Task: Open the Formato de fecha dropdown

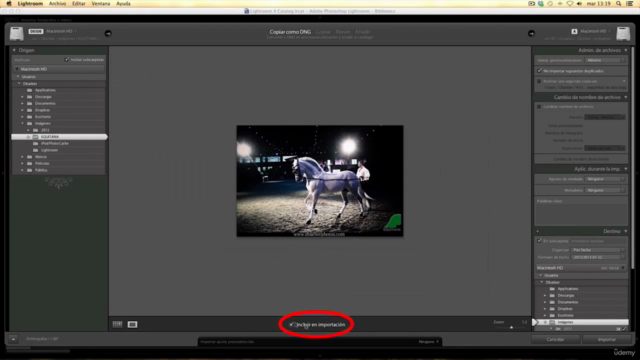Action: click(598, 258)
